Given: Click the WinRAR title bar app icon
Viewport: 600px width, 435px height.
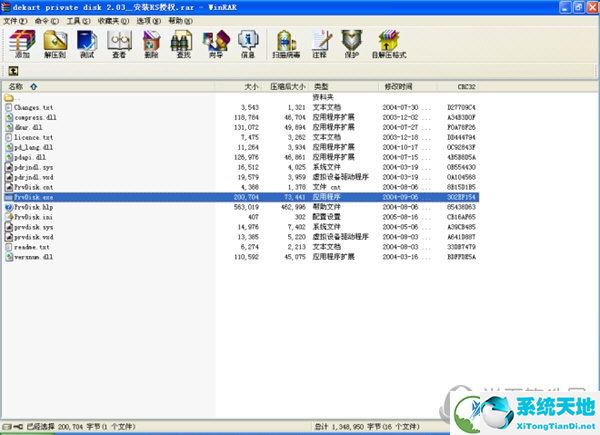Looking at the screenshot, I should pos(6,7).
